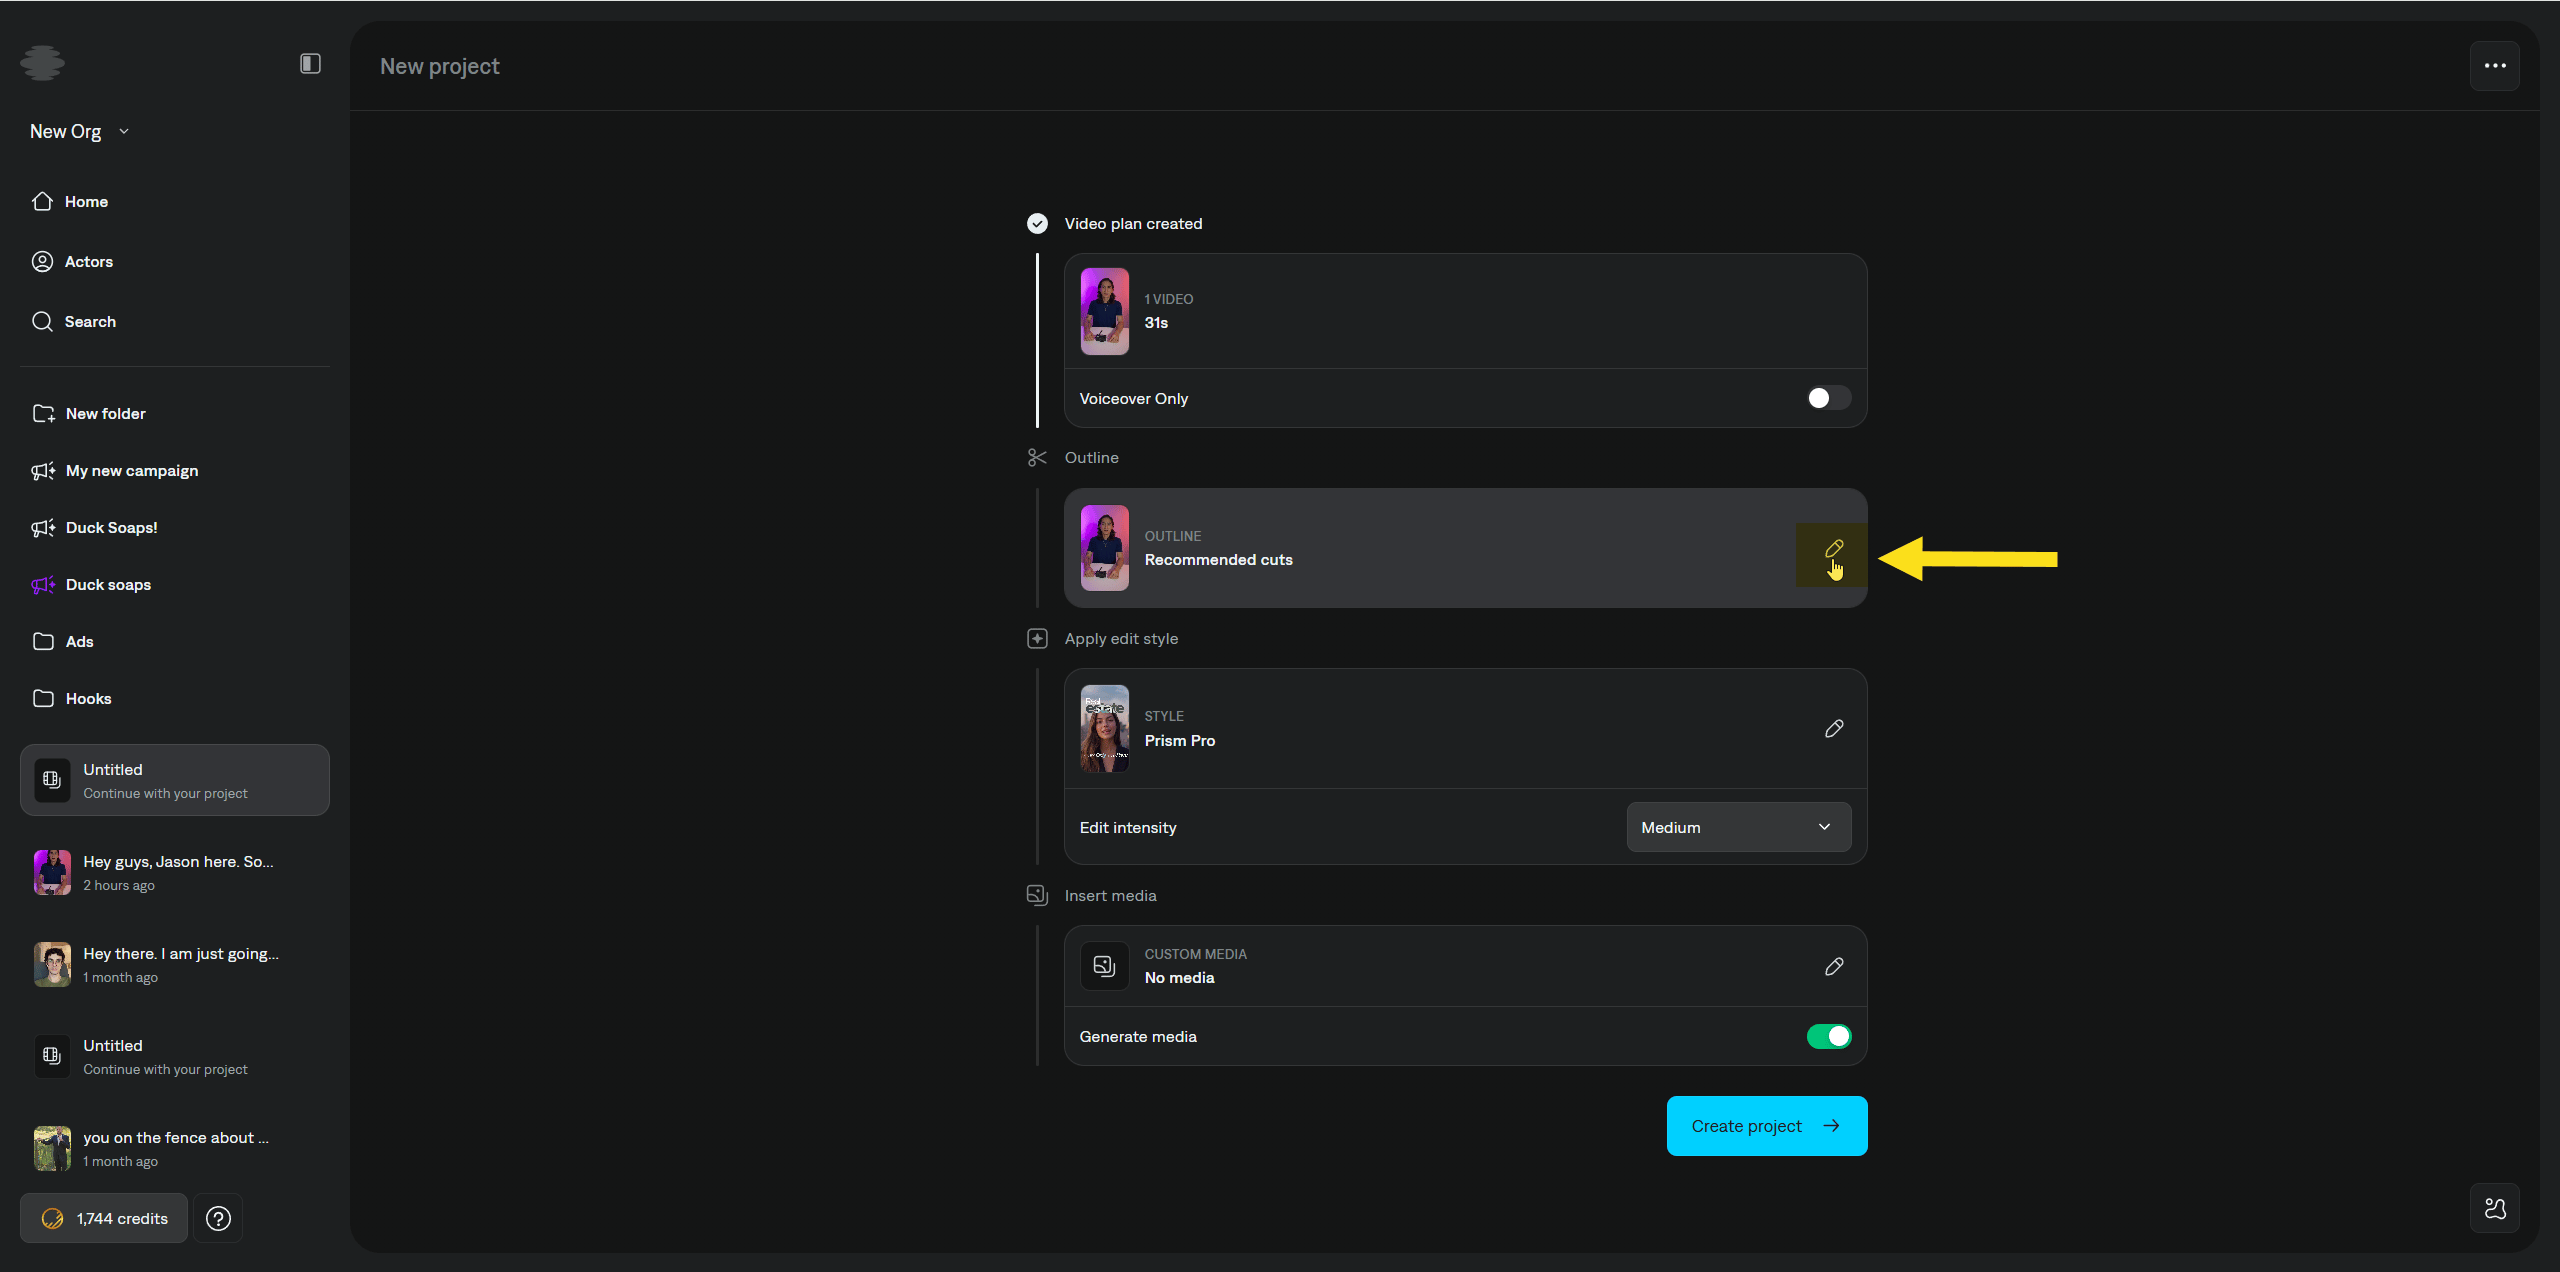This screenshot has height=1272, width=2560.
Task: Click the Prism Pro style name
Action: pyautogui.click(x=1180, y=741)
